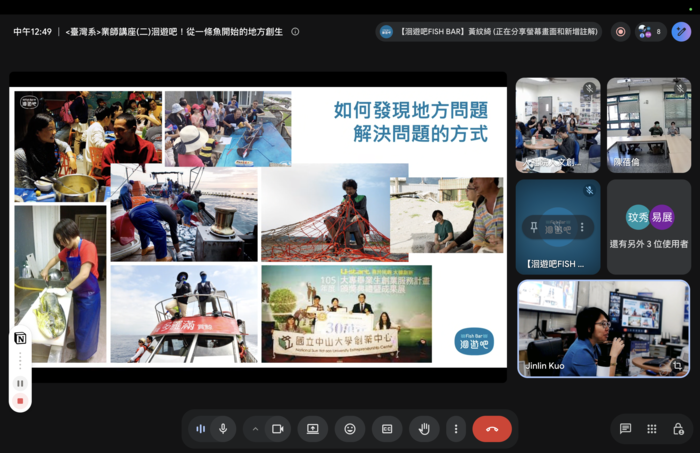Viewport: 700px width, 453px height.
Task: Click the present screen button
Action: pos(312,429)
